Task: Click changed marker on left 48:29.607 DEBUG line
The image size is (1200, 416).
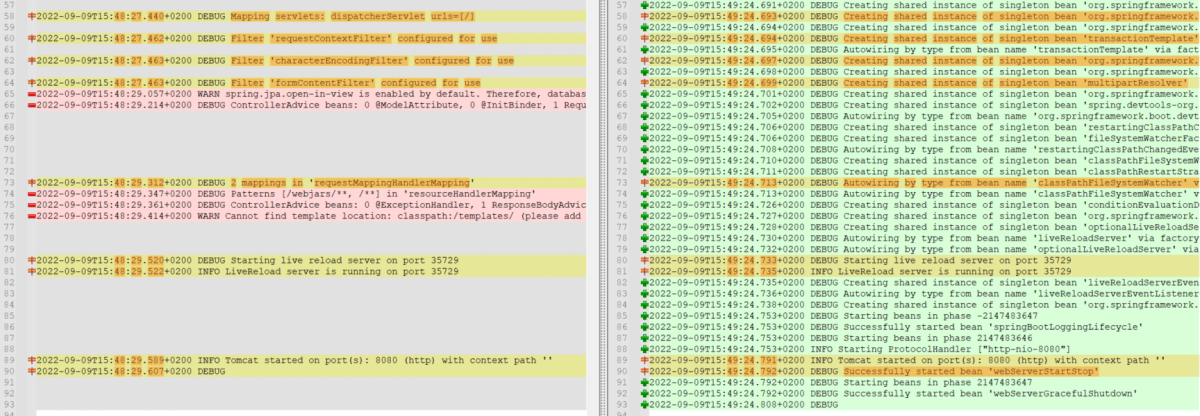Action: pos(33,371)
